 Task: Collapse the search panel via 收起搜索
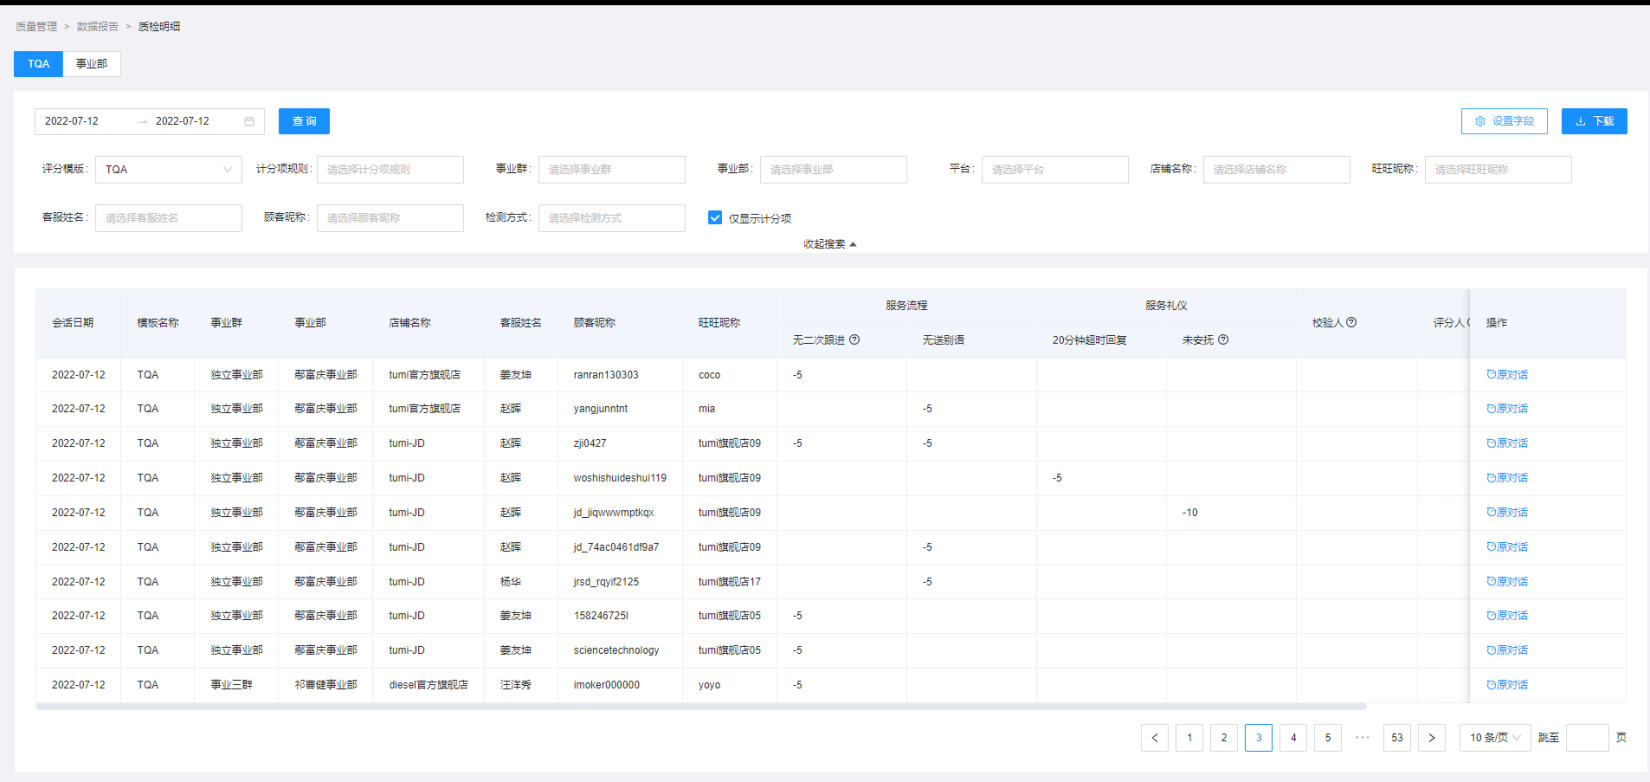[x=830, y=244]
